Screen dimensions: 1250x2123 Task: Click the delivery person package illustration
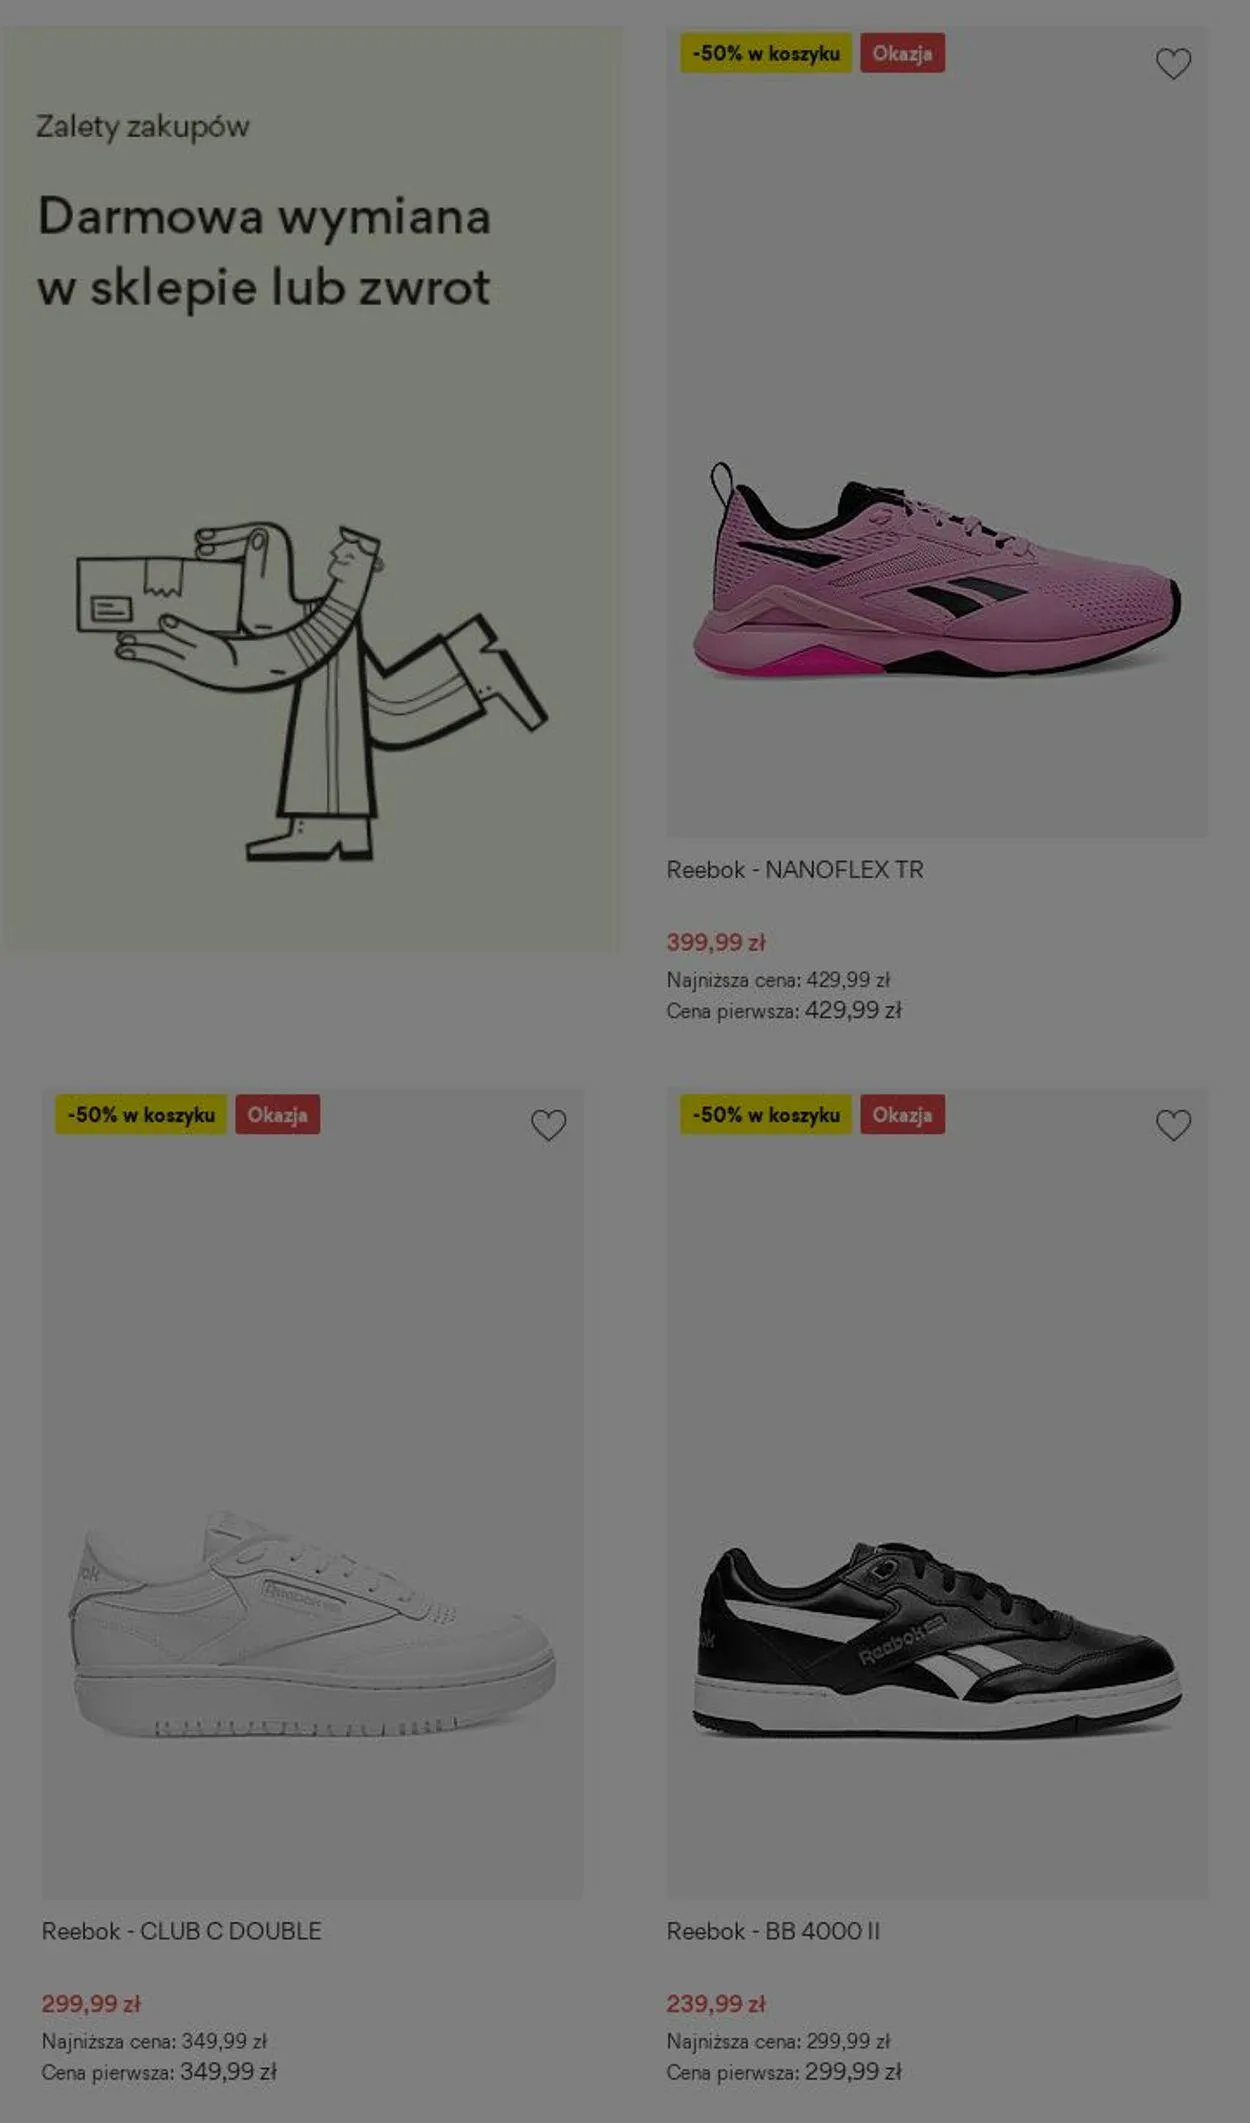point(311,690)
